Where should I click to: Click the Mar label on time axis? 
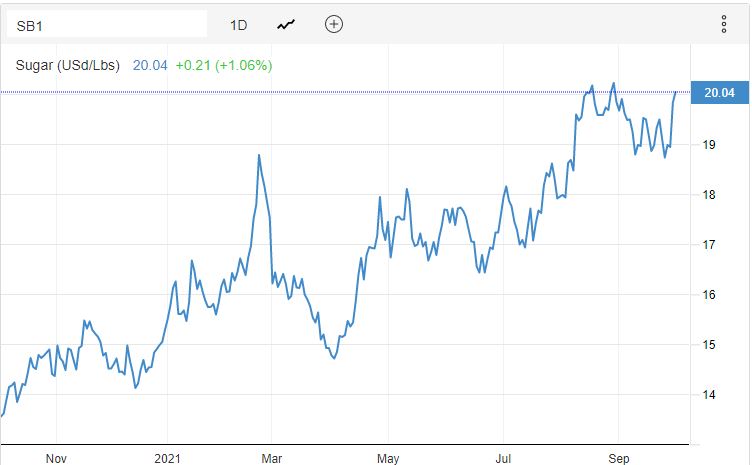pos(271,458)
